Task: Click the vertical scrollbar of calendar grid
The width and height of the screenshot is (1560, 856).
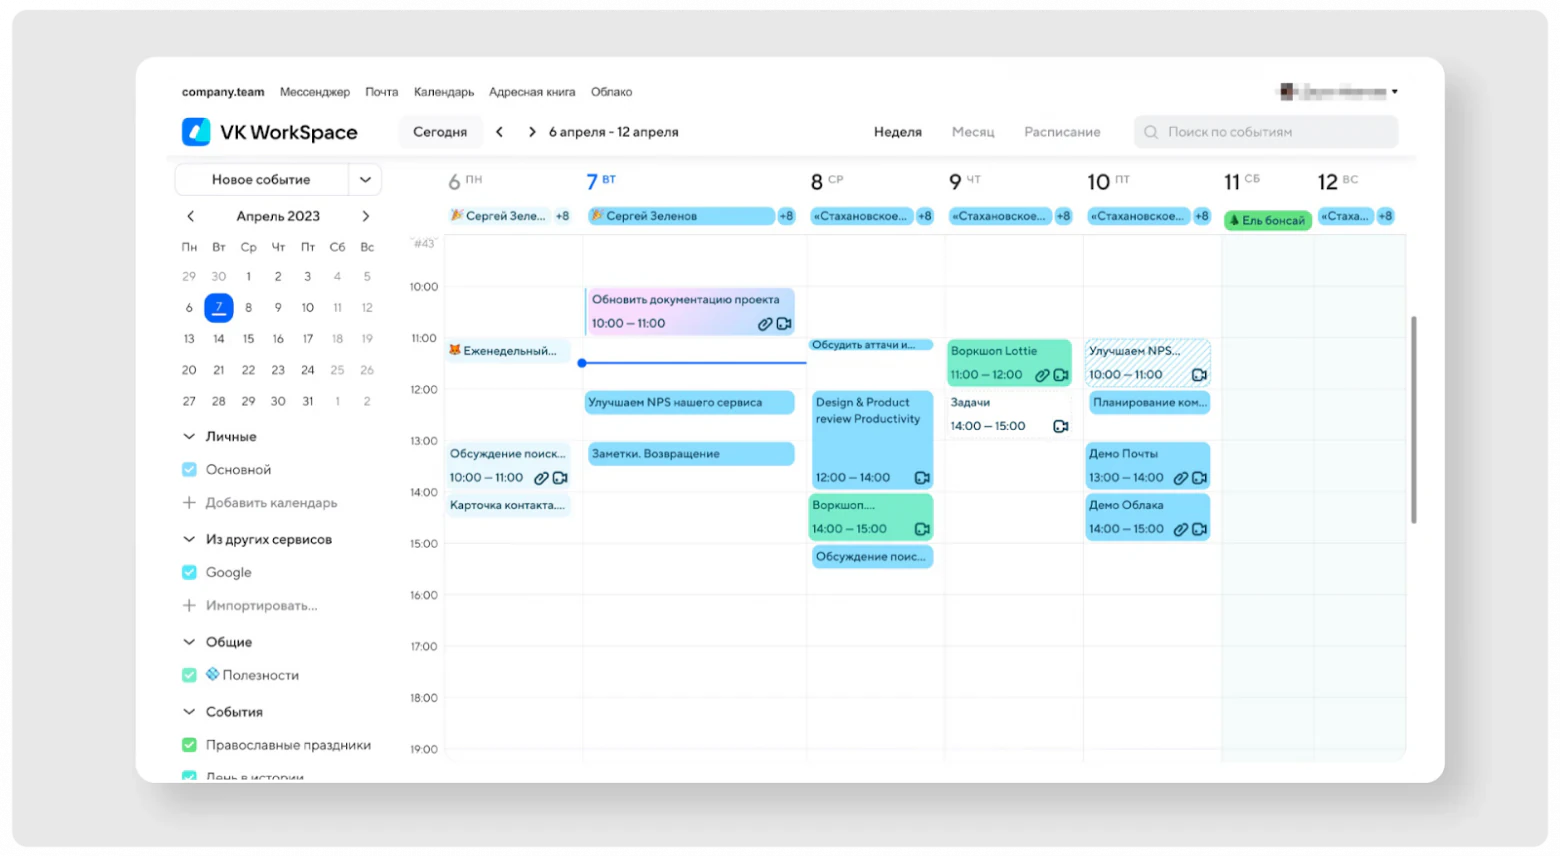Action: (x=1413, y=420)
